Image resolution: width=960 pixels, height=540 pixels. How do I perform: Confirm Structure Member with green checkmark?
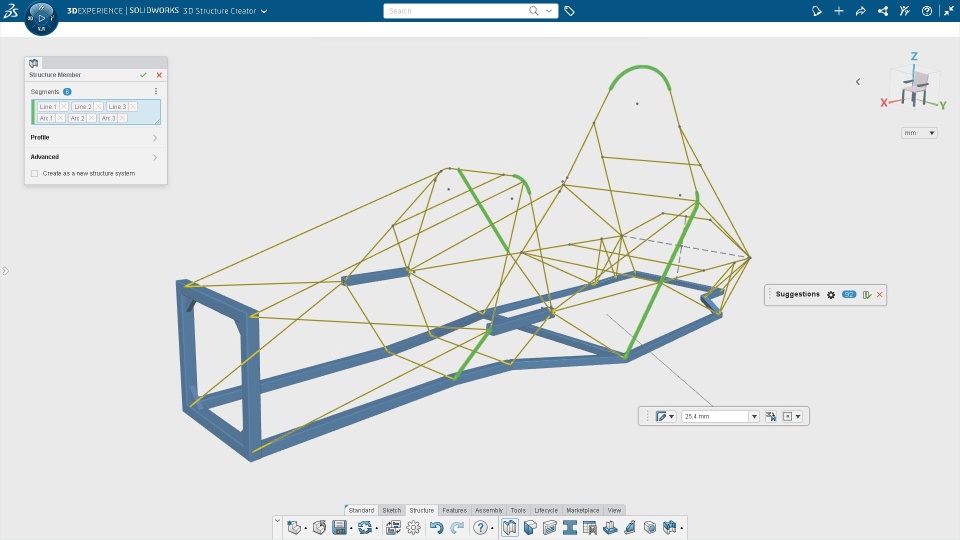[x=143, y=75]
